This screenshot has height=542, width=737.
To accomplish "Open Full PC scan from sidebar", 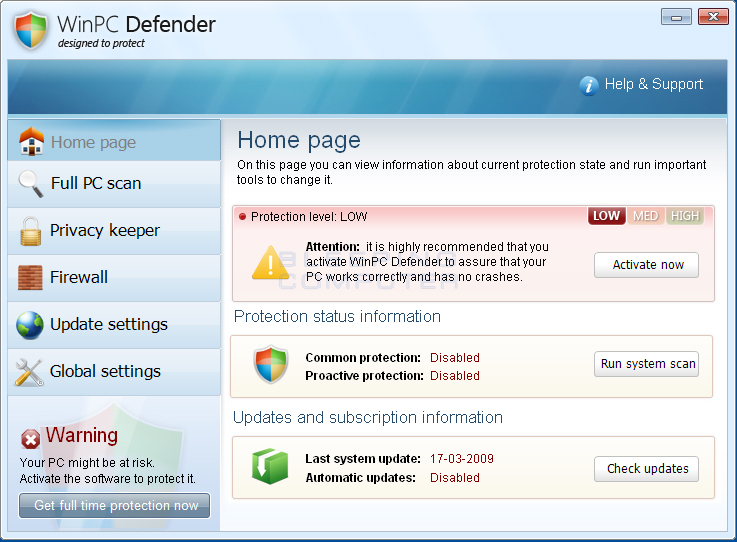I will [x=114, y=184].
